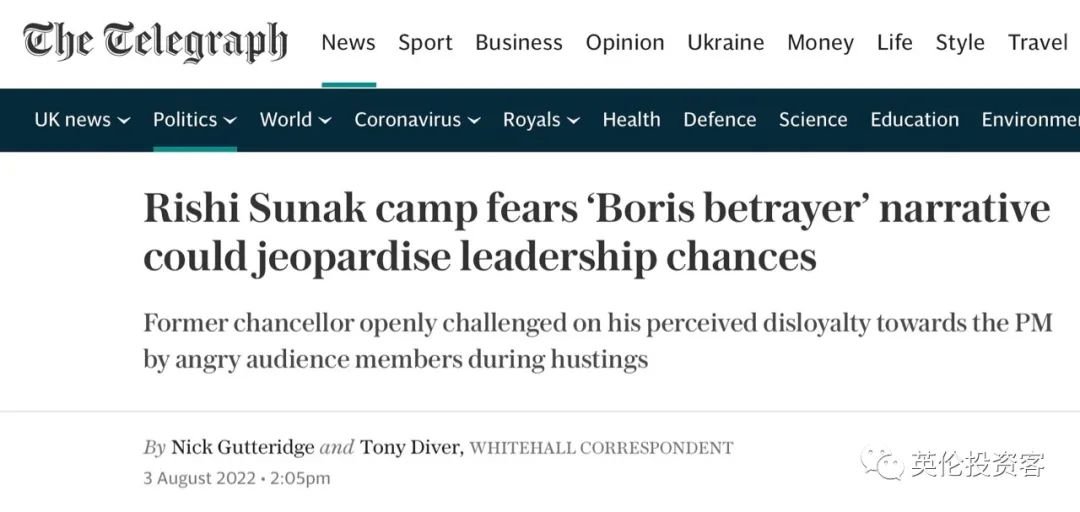1080x512 pixels.
Task: Click the Rishi Sunak article headline
Action: pos(596,232)
